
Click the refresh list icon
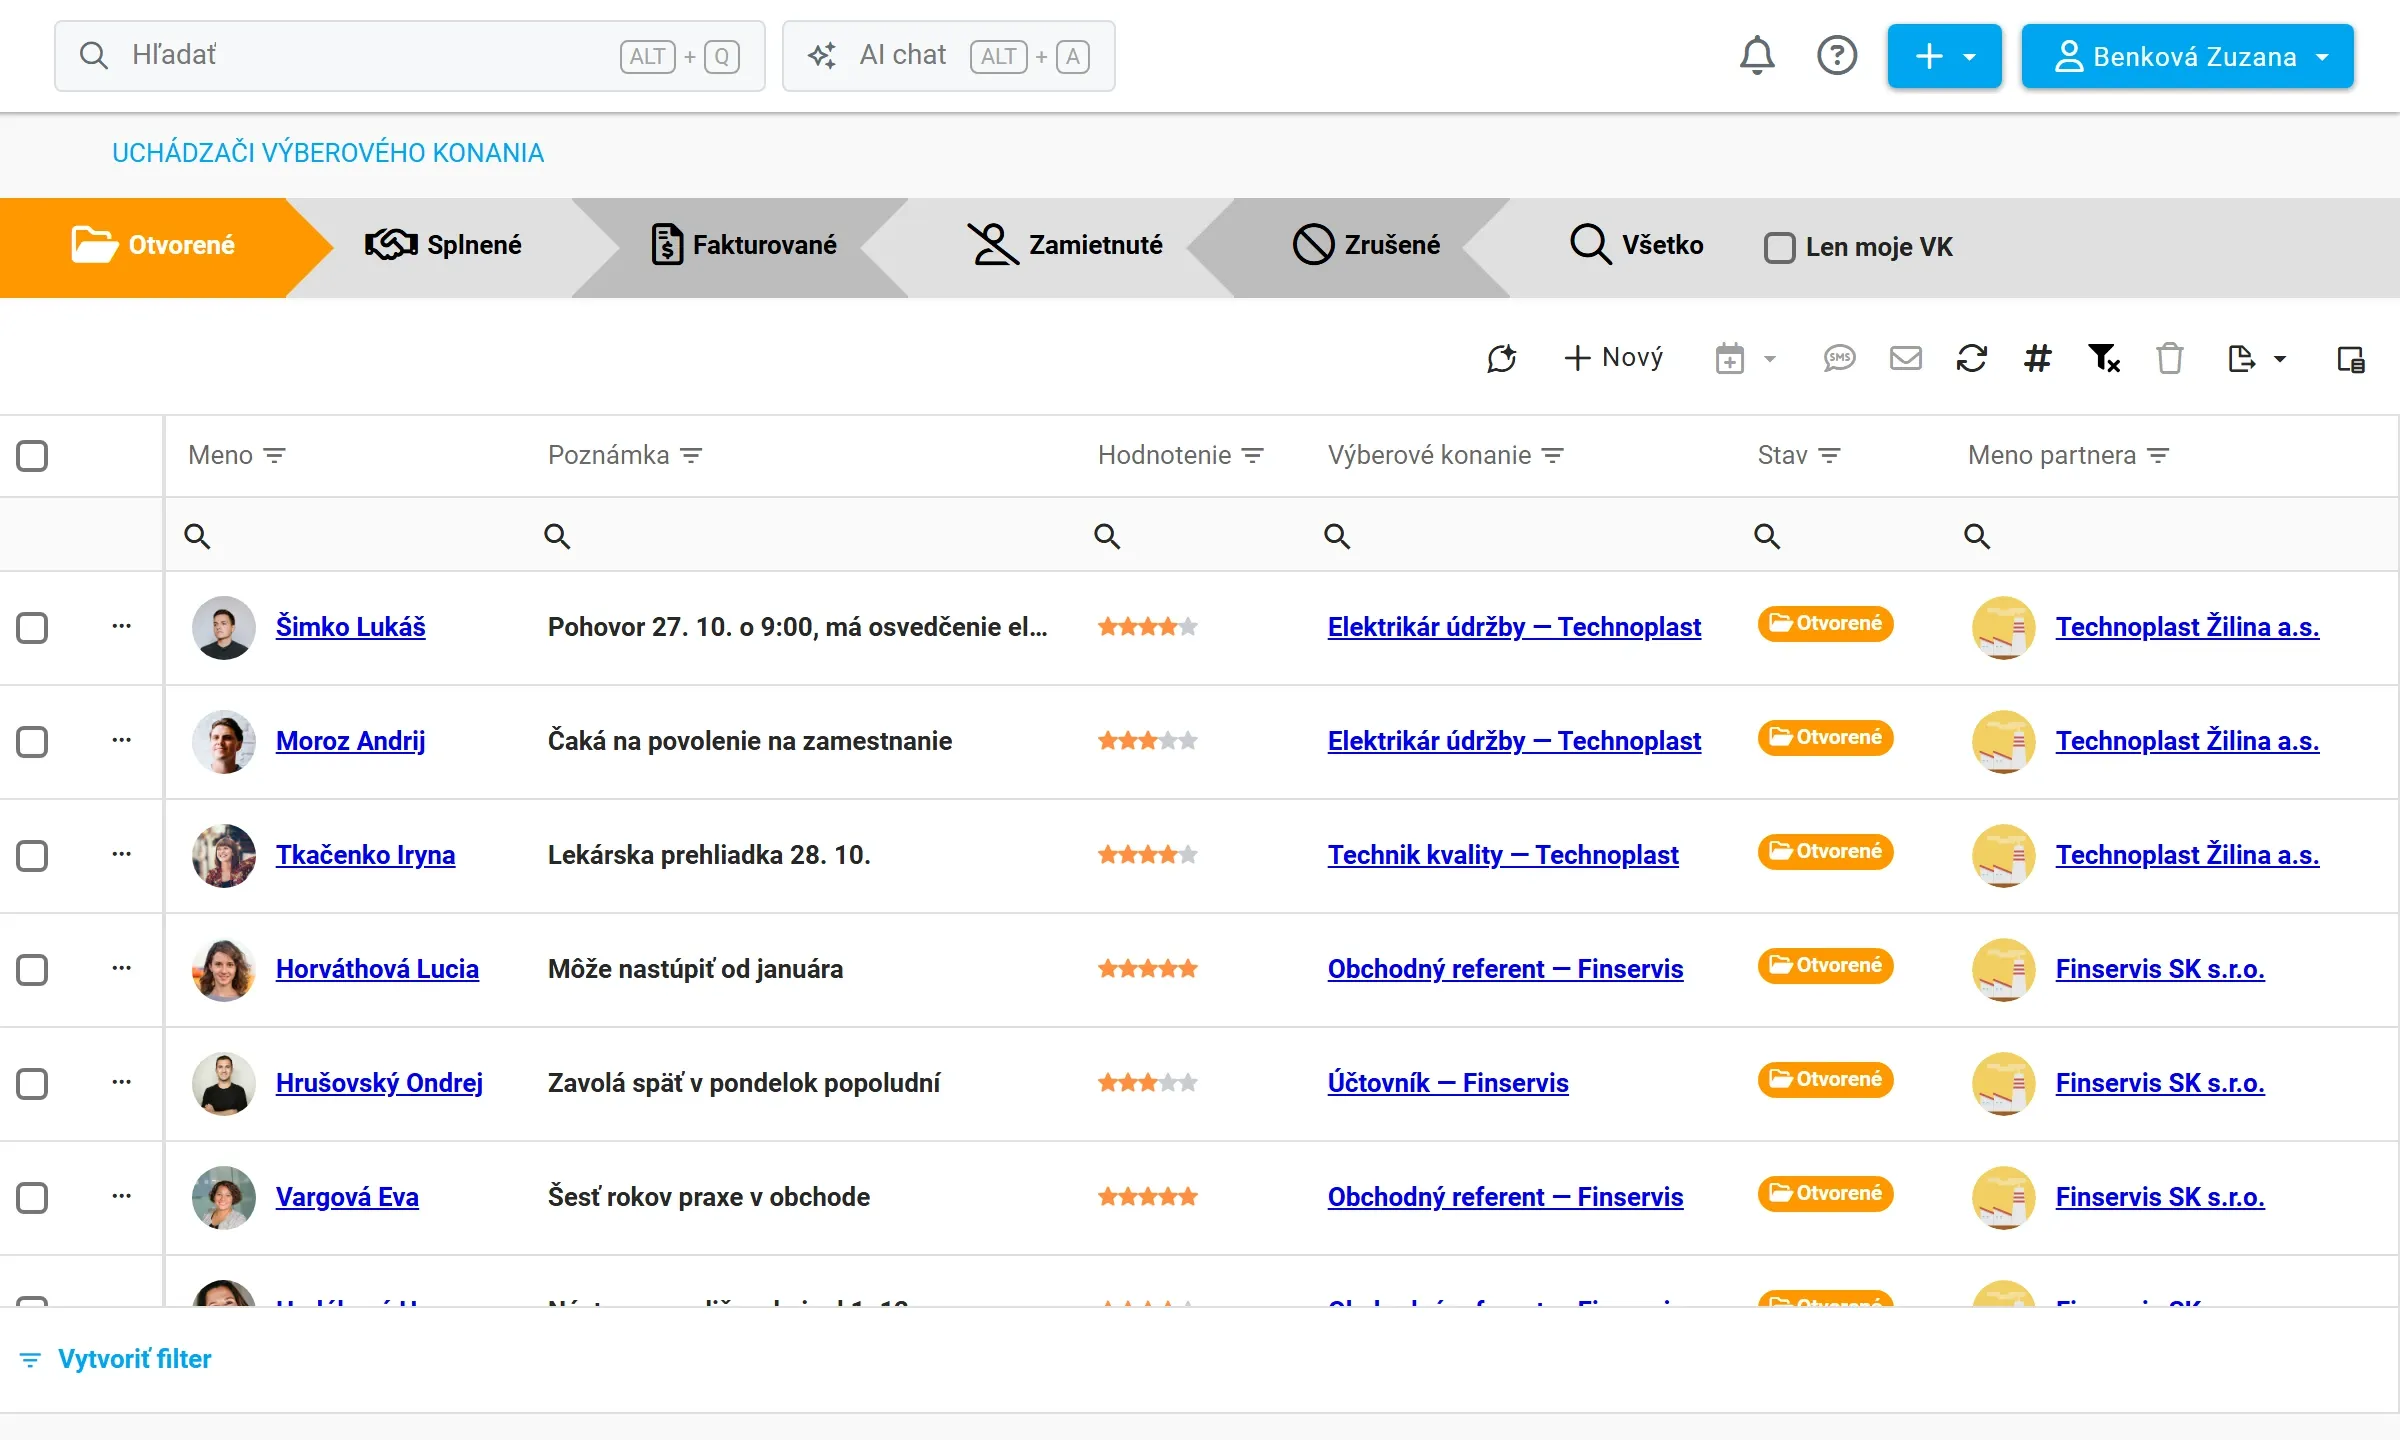(1972, 358)
